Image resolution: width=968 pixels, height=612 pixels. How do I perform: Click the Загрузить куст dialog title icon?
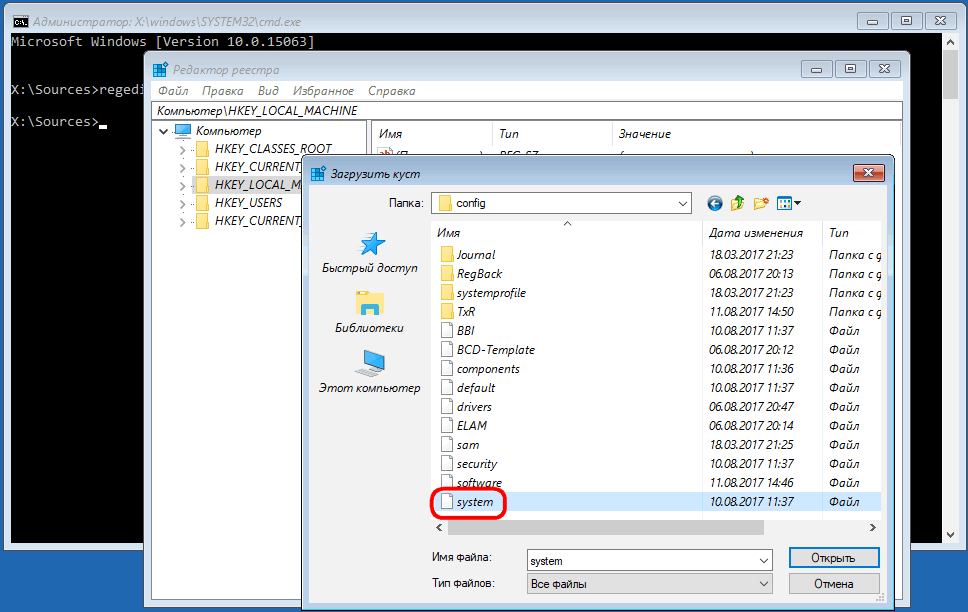point(318,174)
